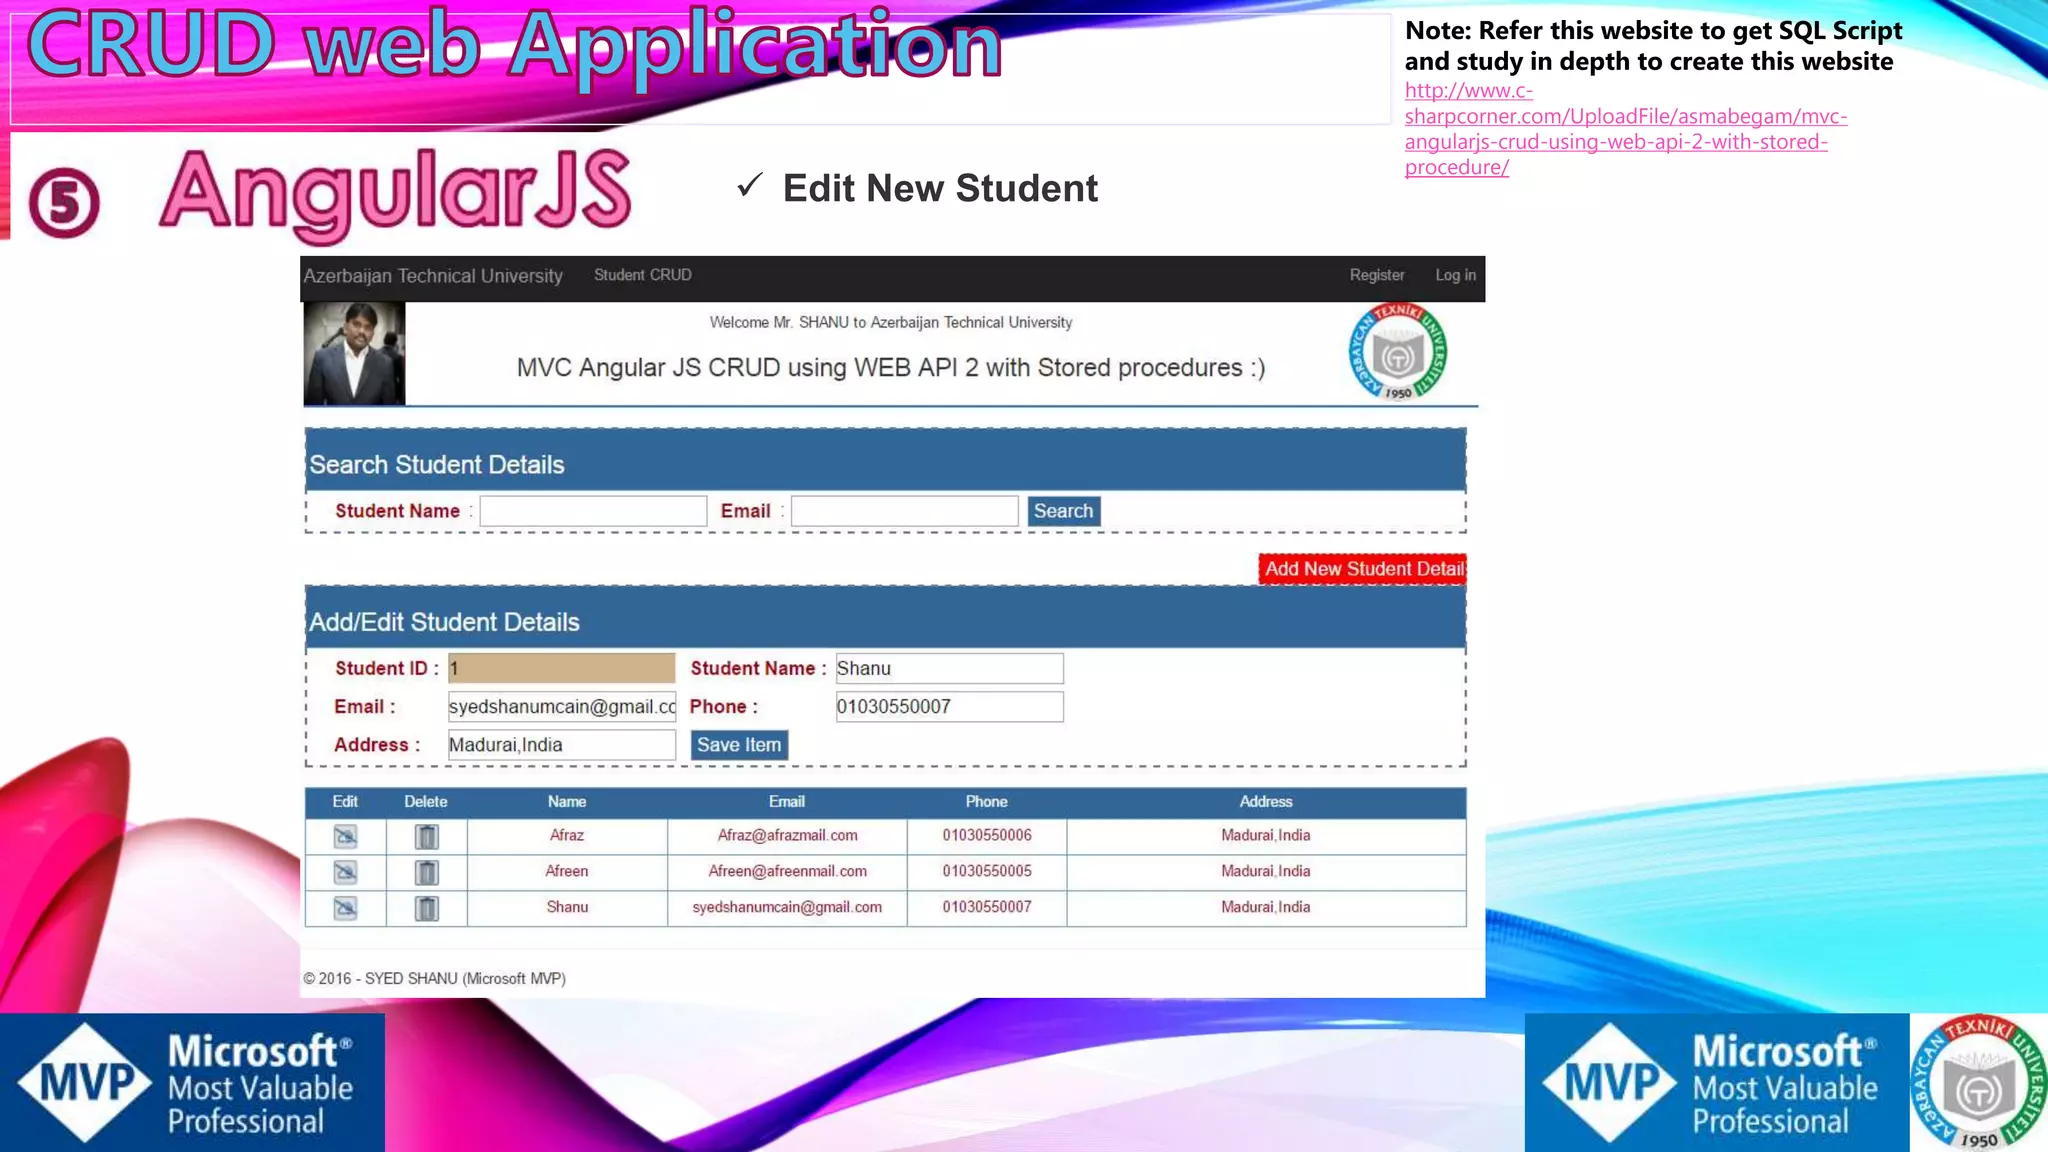Image resolution: width=2048 pixels, height=1152 pixels.
Task: Click the edit icon in Afraz row
Action: click(345, 836)
